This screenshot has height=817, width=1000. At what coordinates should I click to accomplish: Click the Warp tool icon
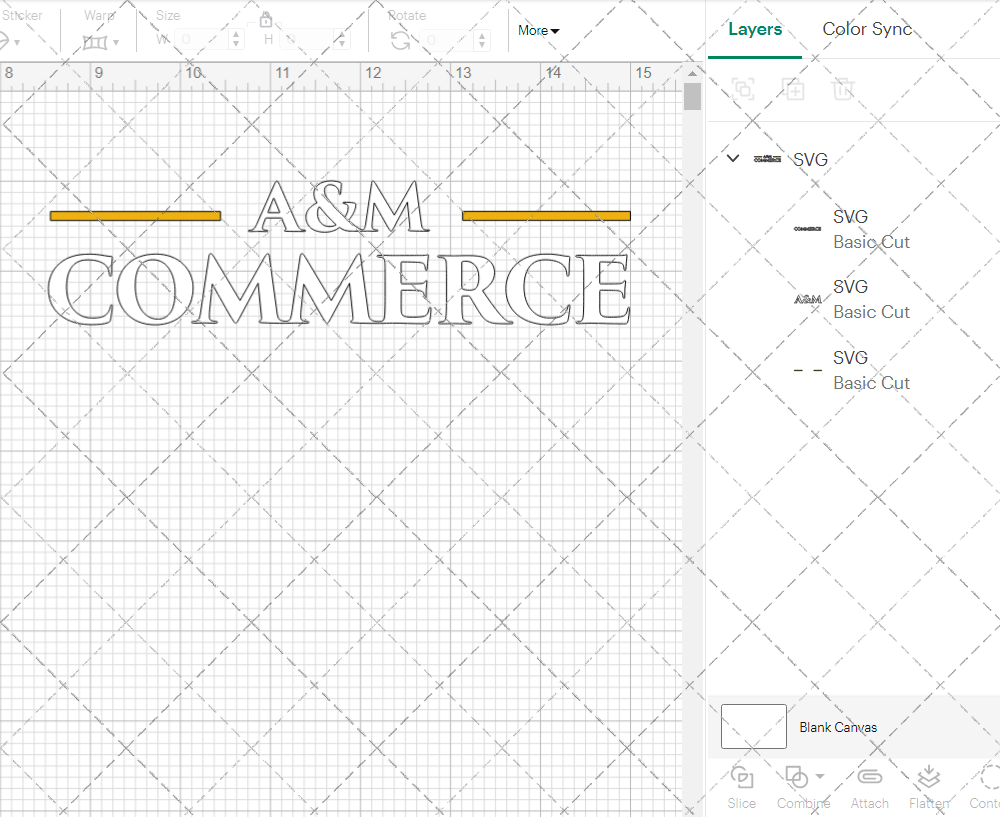[95, 43]
